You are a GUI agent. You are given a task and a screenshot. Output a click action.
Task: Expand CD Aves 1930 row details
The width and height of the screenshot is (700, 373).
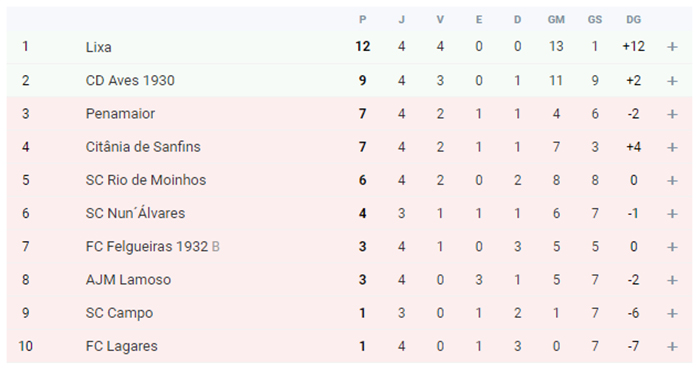point(672,81)
